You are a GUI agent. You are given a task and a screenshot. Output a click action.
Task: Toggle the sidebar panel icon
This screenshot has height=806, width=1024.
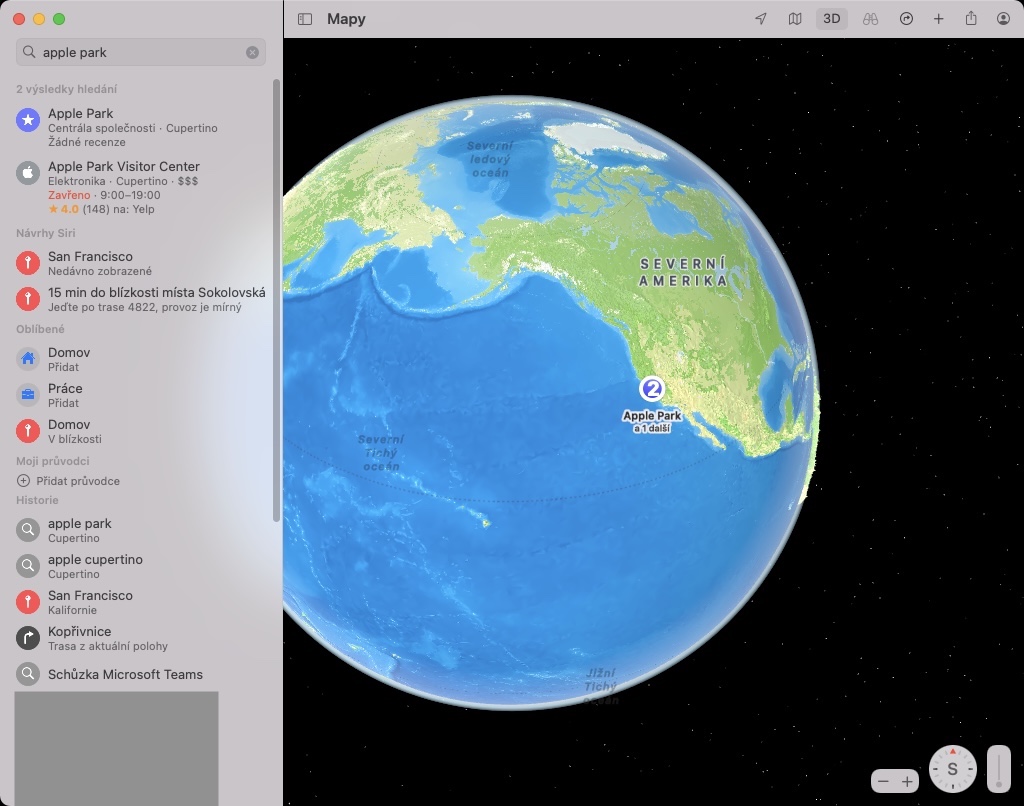[x=305, y=19]
